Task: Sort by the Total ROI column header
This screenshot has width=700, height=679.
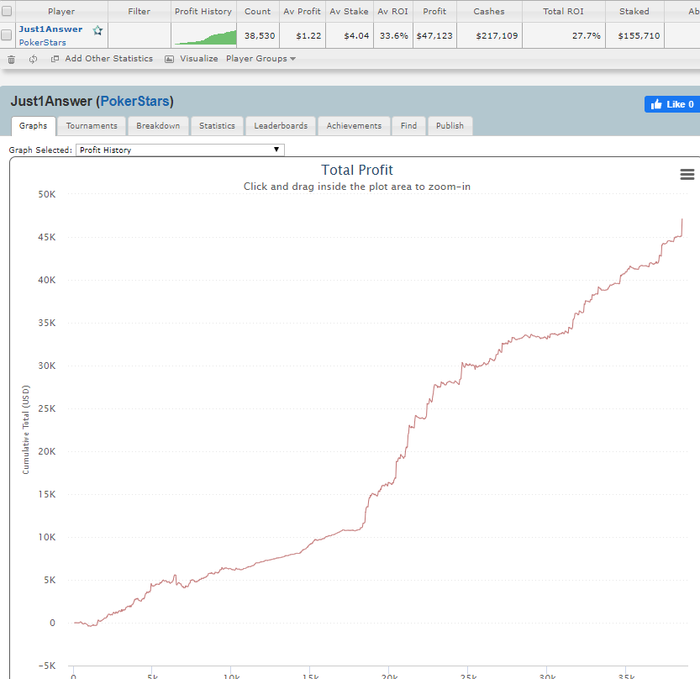Action: [564, 12]
